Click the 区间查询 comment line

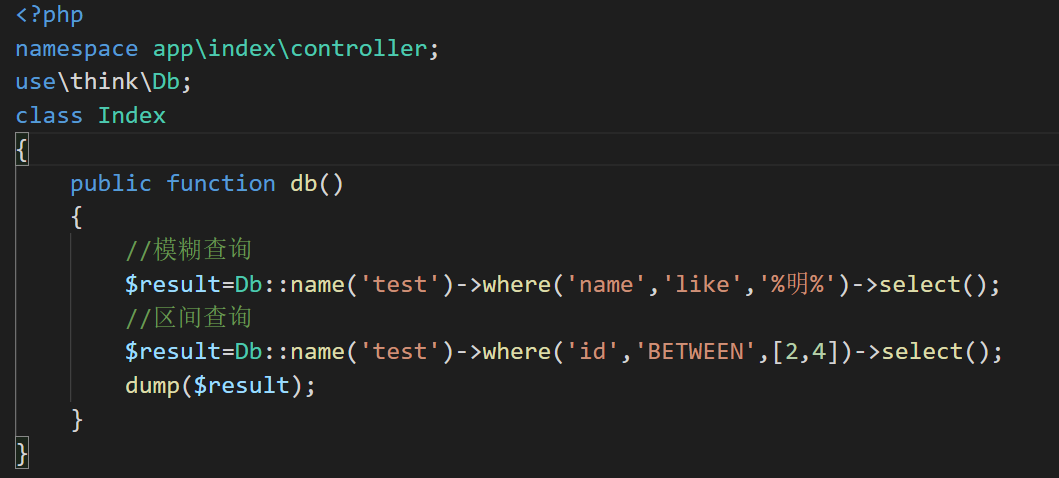pos(188,318)
